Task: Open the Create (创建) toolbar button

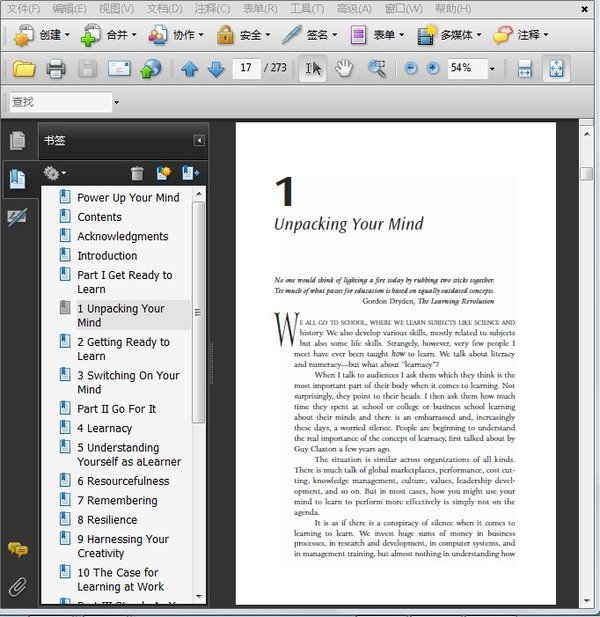Action: pyautogui.click(x=41, y=35)
